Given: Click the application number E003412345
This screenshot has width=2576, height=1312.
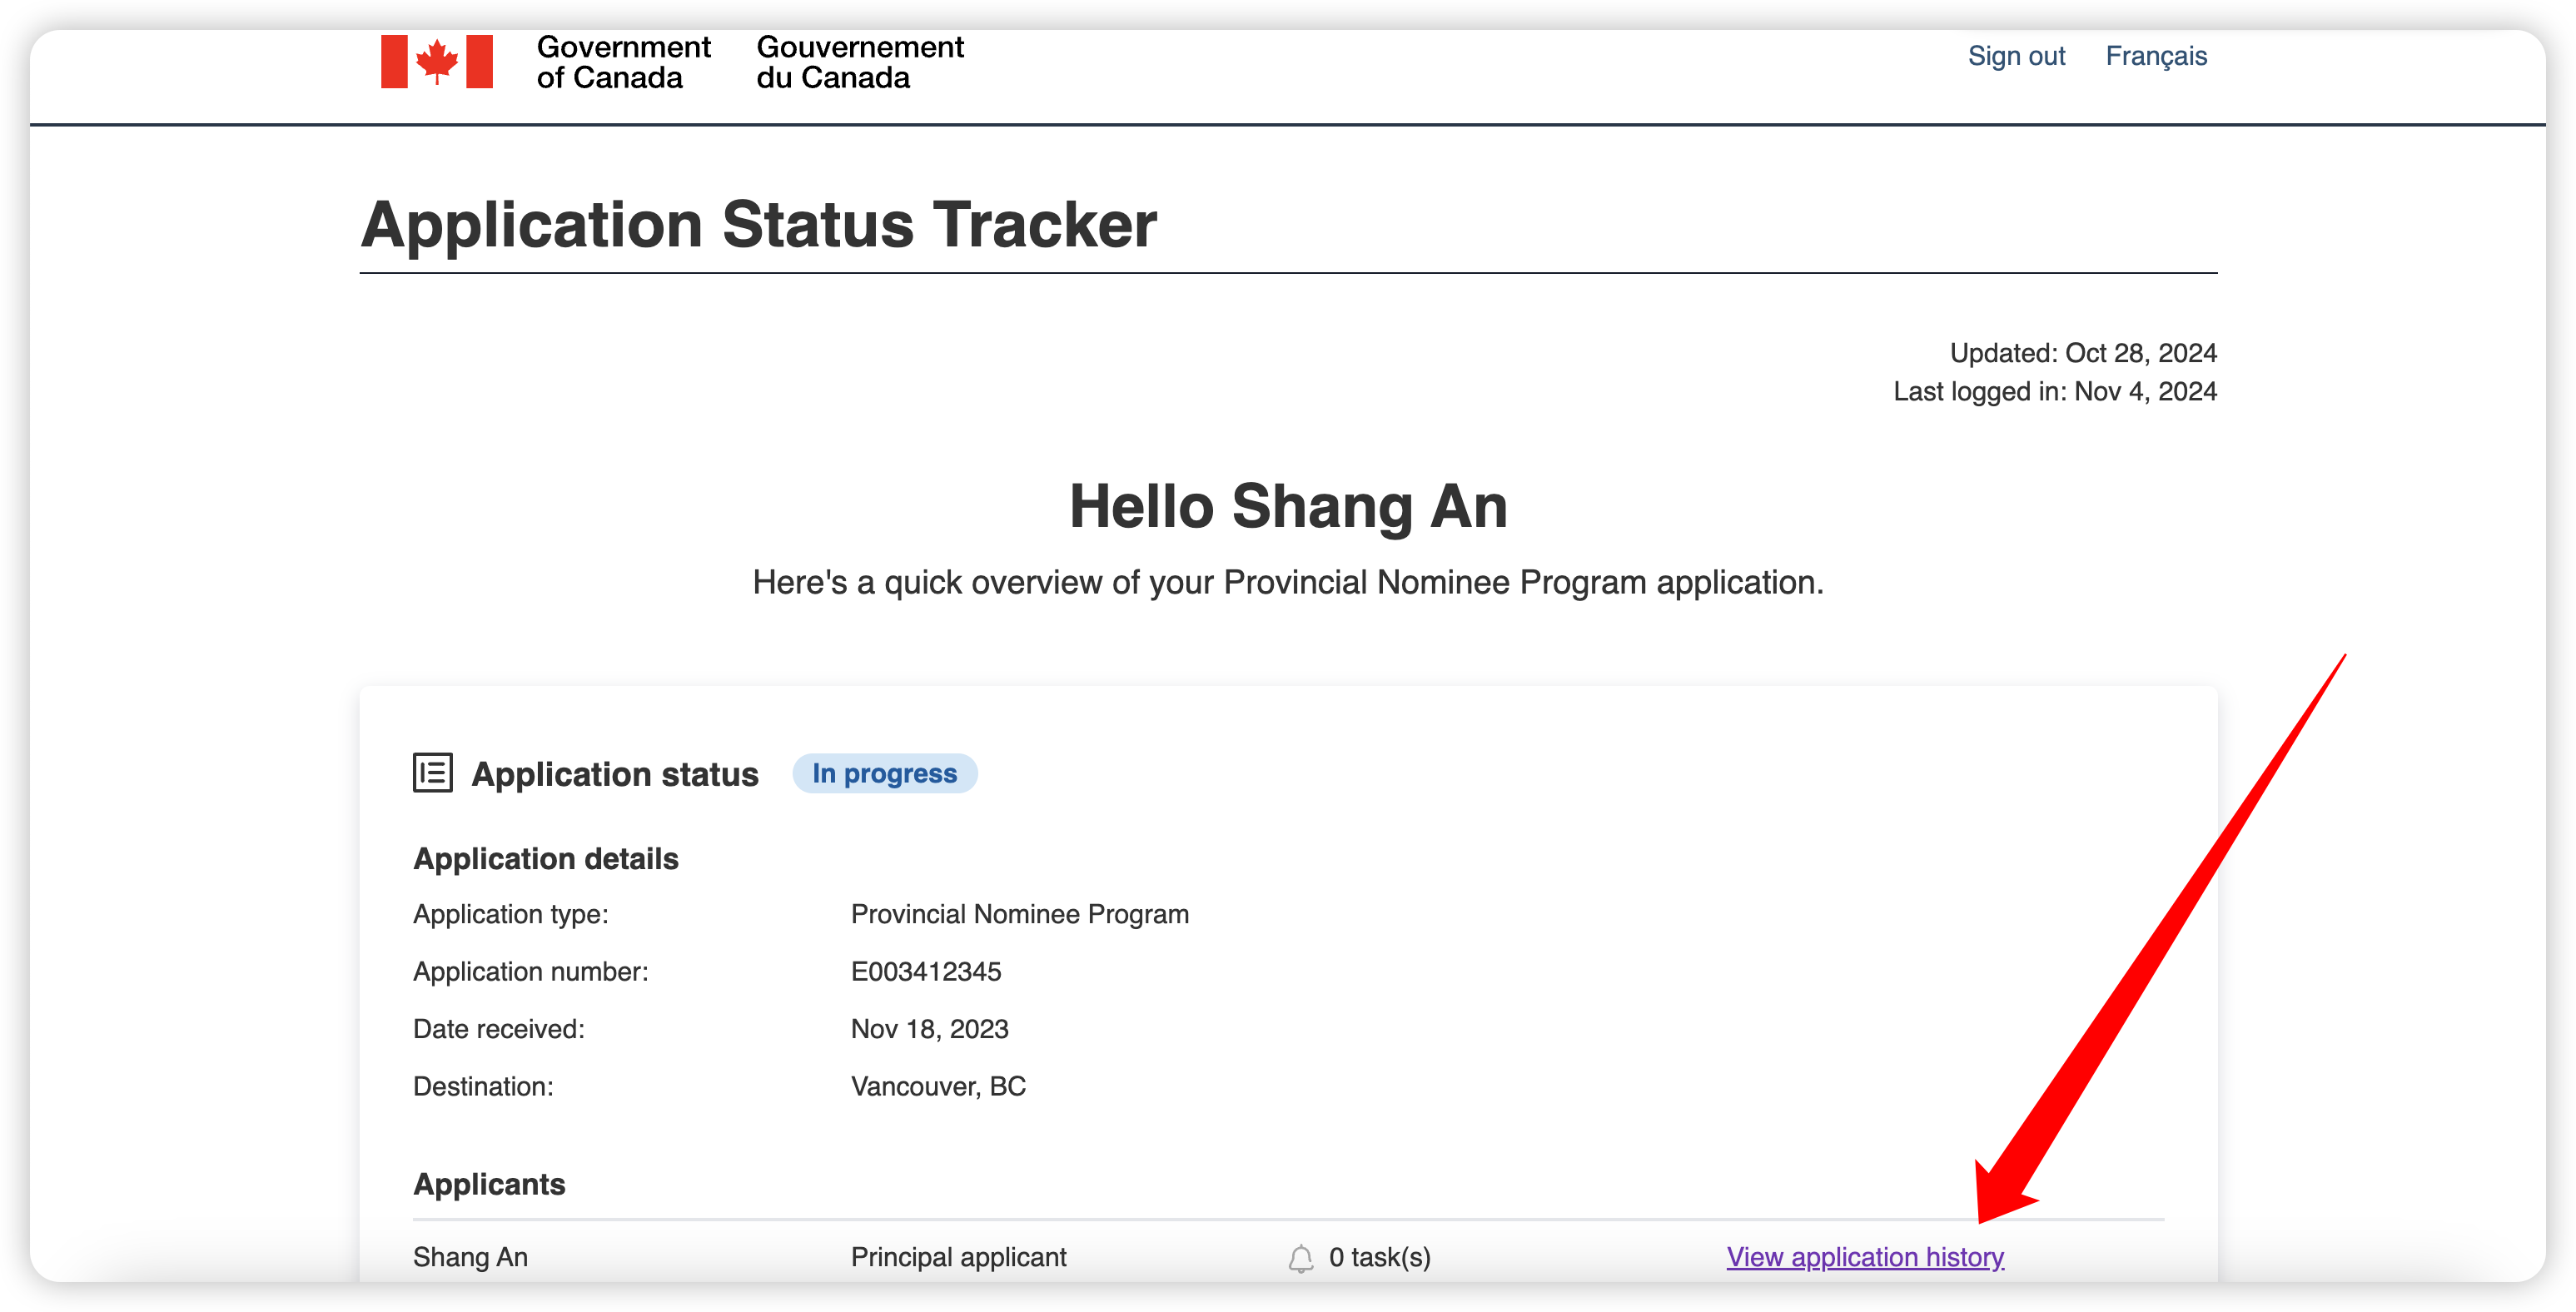Looking at the screenshot, I should pyautogui.click(x=925, y=972).
